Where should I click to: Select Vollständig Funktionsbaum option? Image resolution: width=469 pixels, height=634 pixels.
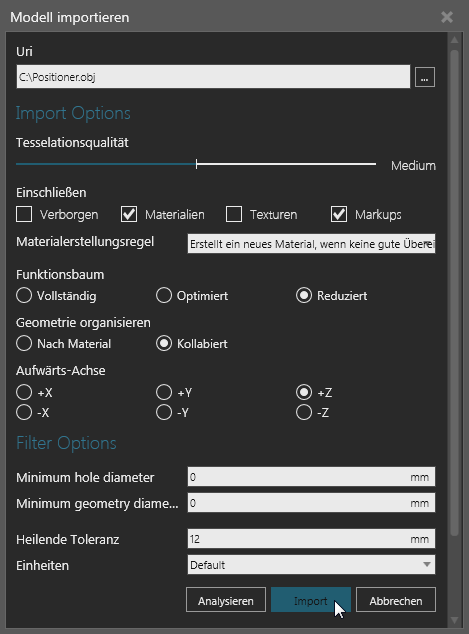(x=24, y=296)
